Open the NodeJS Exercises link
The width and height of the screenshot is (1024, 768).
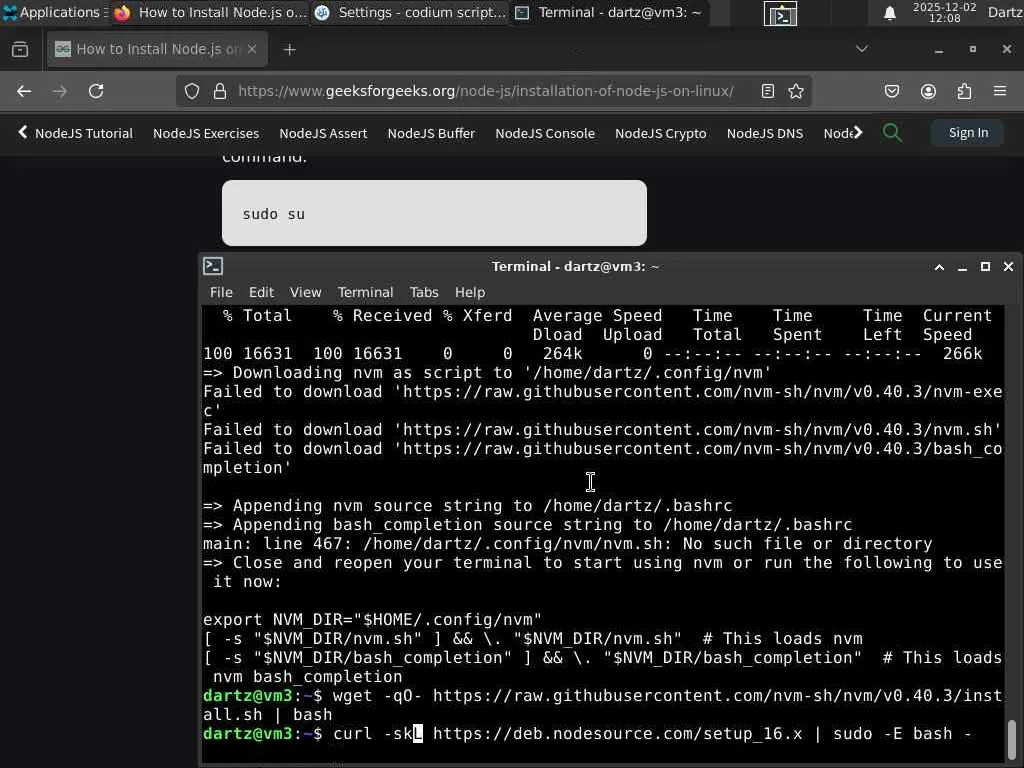(x=206, y=133)
